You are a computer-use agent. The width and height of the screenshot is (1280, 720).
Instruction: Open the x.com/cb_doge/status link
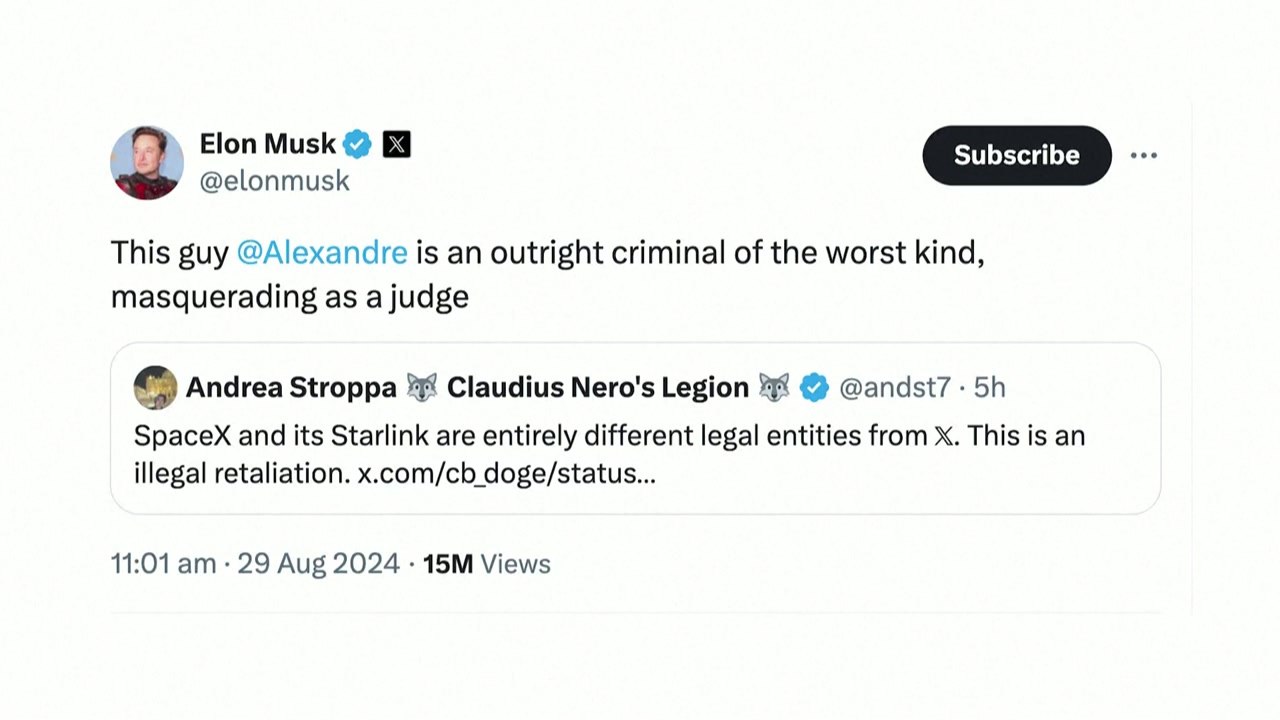coord(506,473)
